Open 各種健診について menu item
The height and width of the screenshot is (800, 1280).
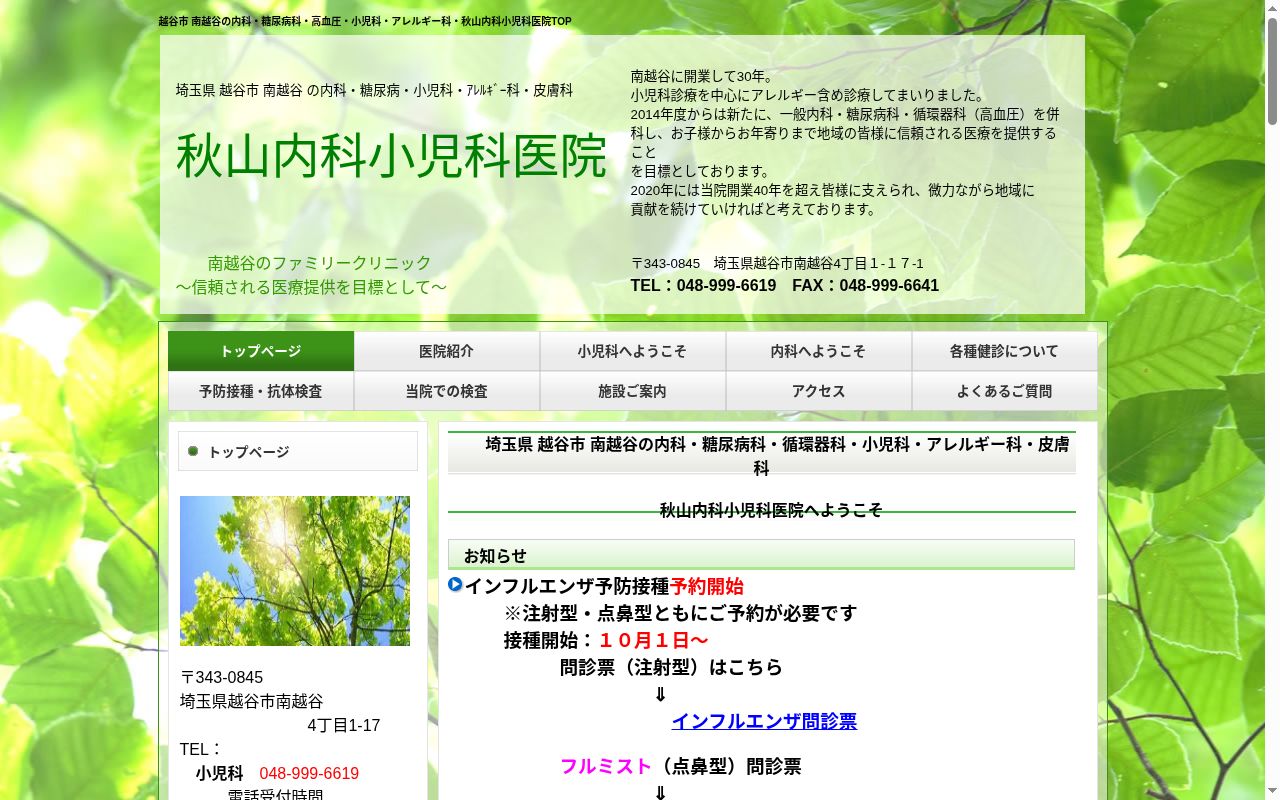coord(1004,351)
